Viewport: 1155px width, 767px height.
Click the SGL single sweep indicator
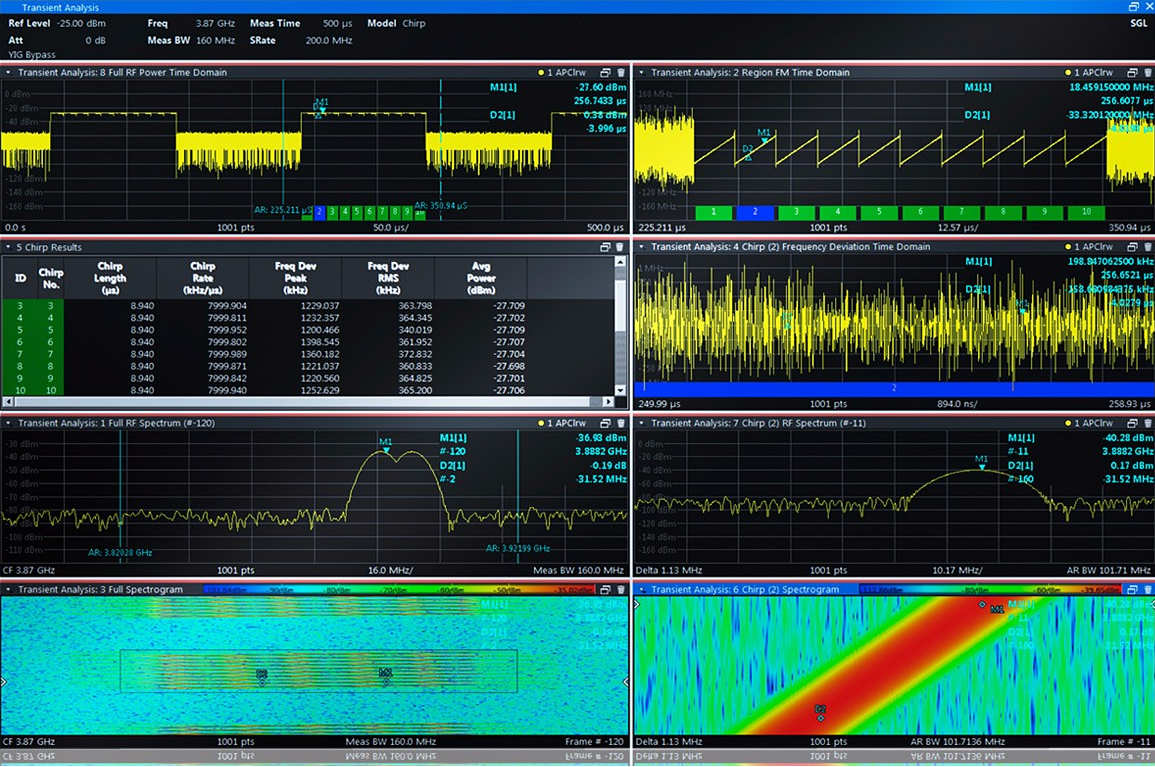pyautogui.click(x=1139, y=24)
